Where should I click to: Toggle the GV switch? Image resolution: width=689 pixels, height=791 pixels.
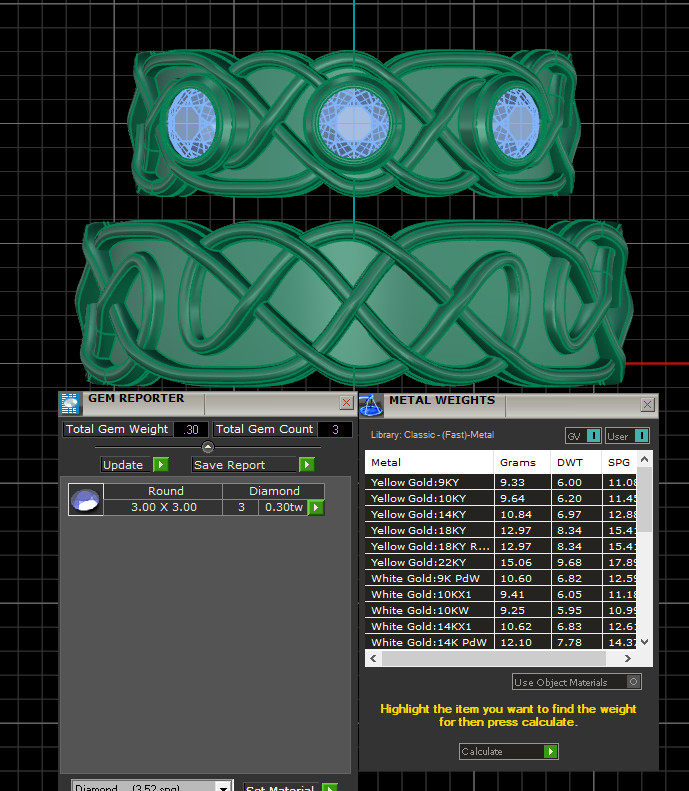click(x=594, y=436)
